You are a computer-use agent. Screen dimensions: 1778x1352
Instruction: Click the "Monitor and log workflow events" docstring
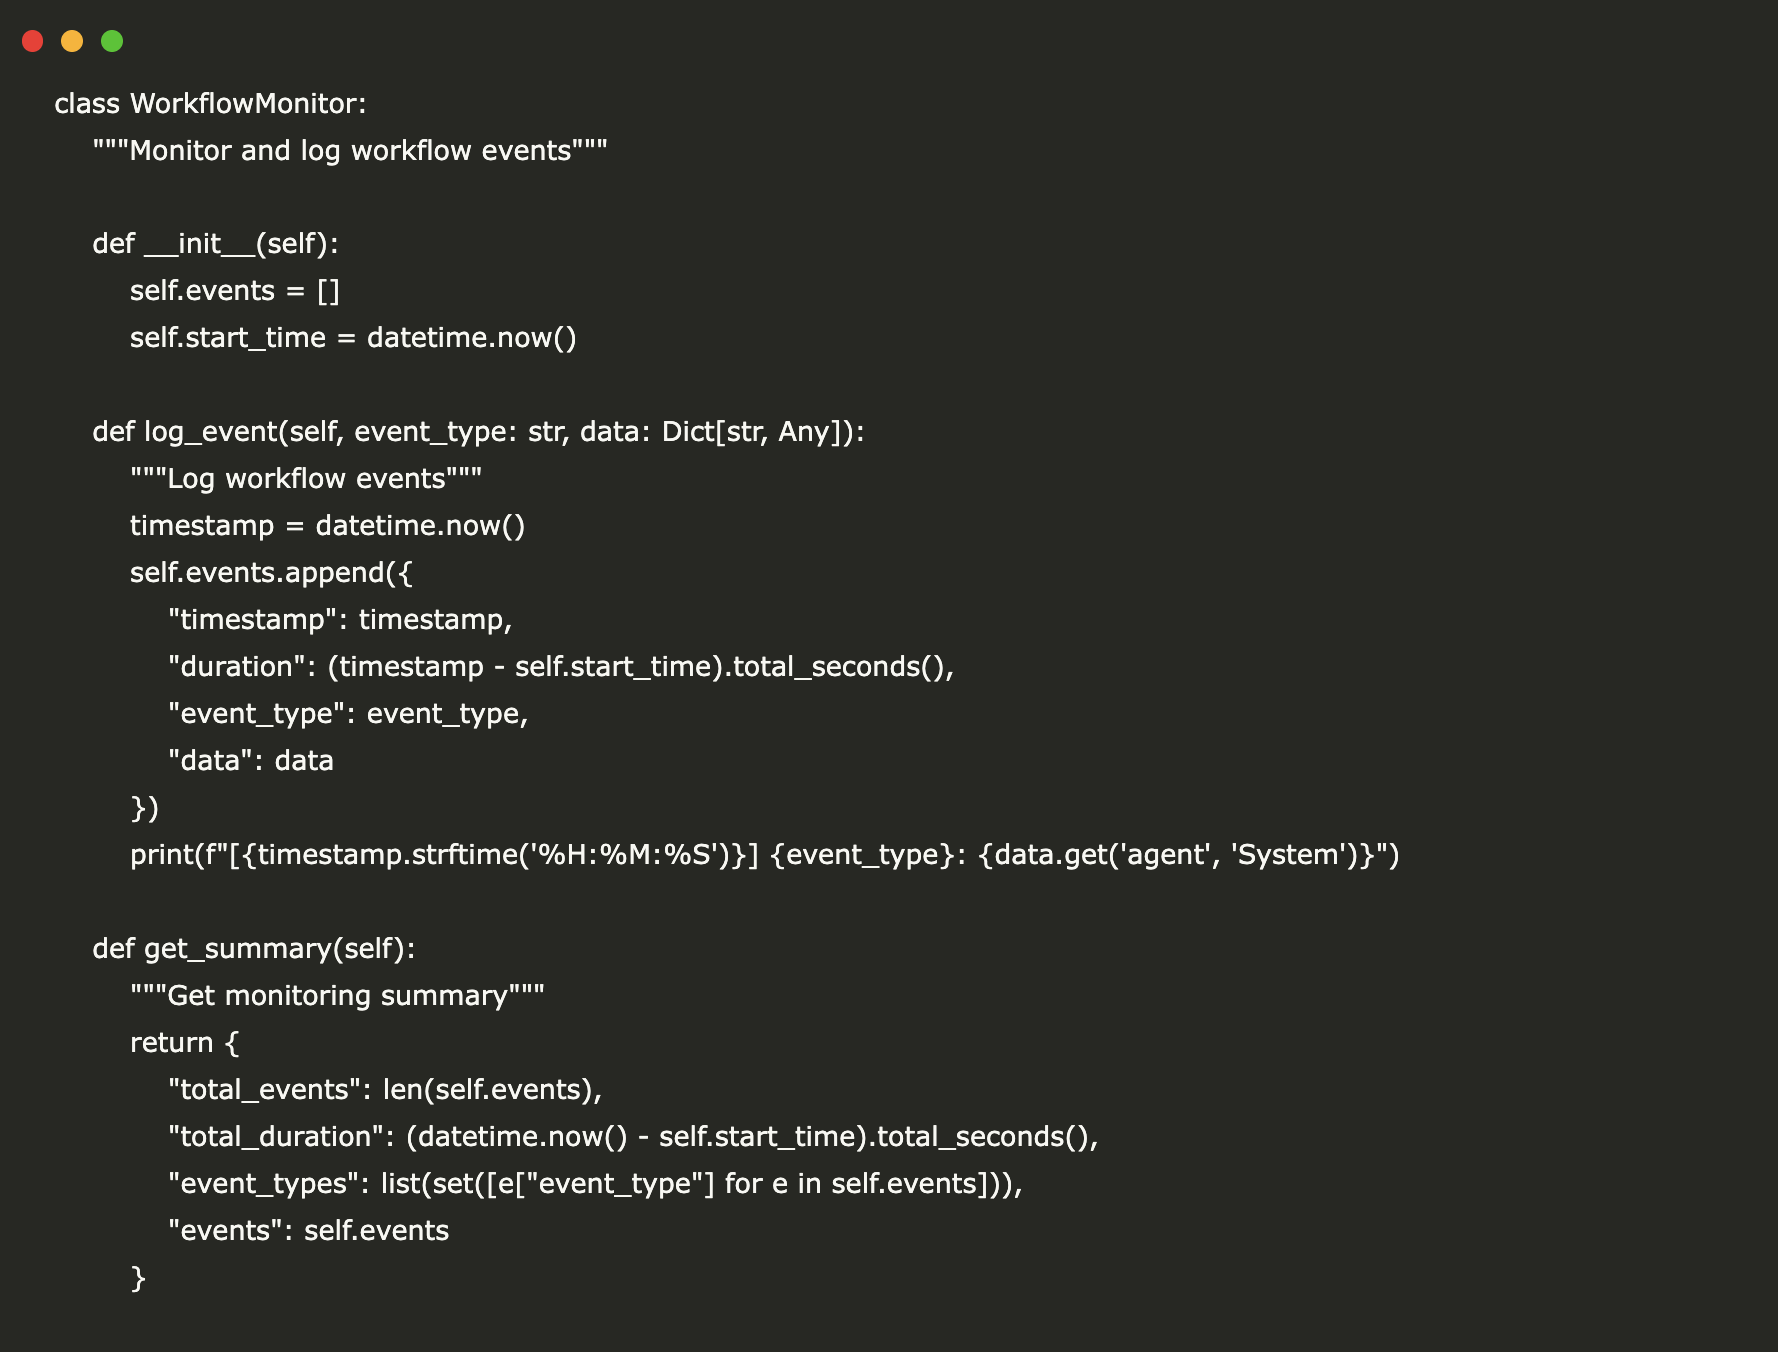(x=350, y=151)
